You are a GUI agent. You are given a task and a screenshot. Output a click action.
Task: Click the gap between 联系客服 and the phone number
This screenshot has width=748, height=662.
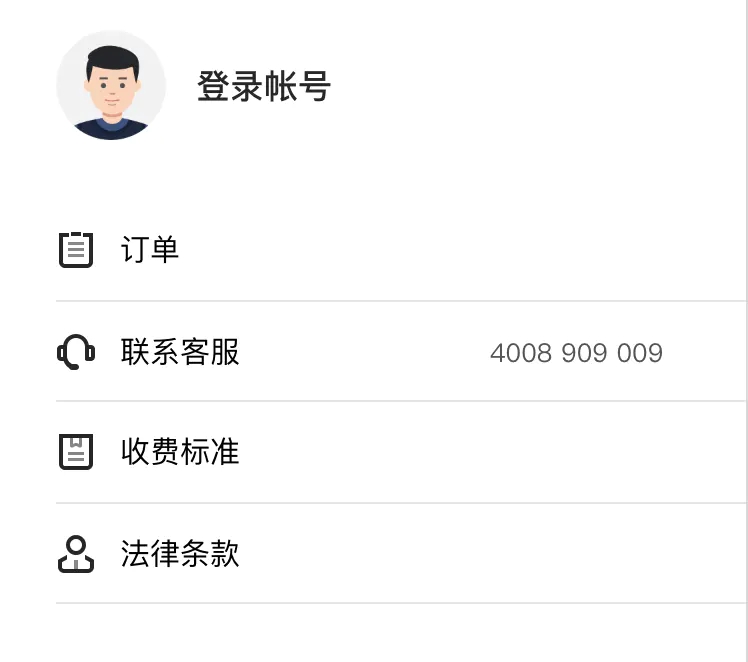[x=365, y=352]
